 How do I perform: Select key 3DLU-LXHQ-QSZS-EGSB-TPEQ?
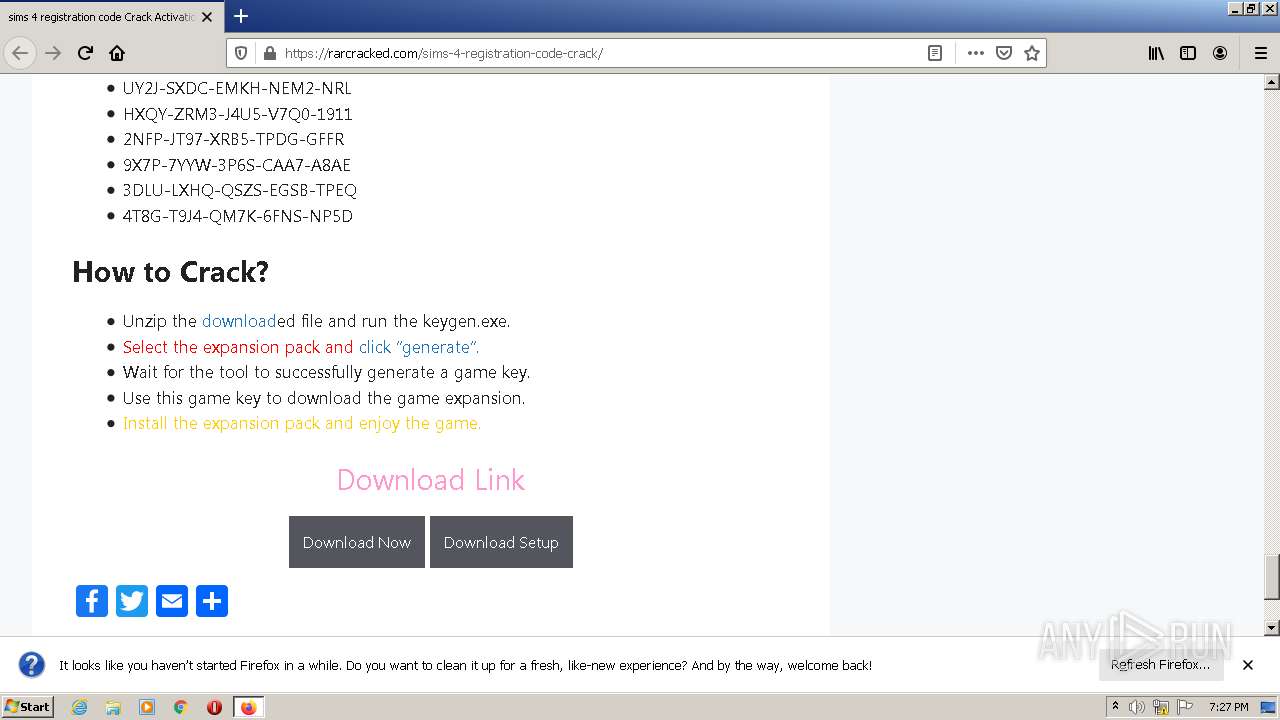(240, 190)
